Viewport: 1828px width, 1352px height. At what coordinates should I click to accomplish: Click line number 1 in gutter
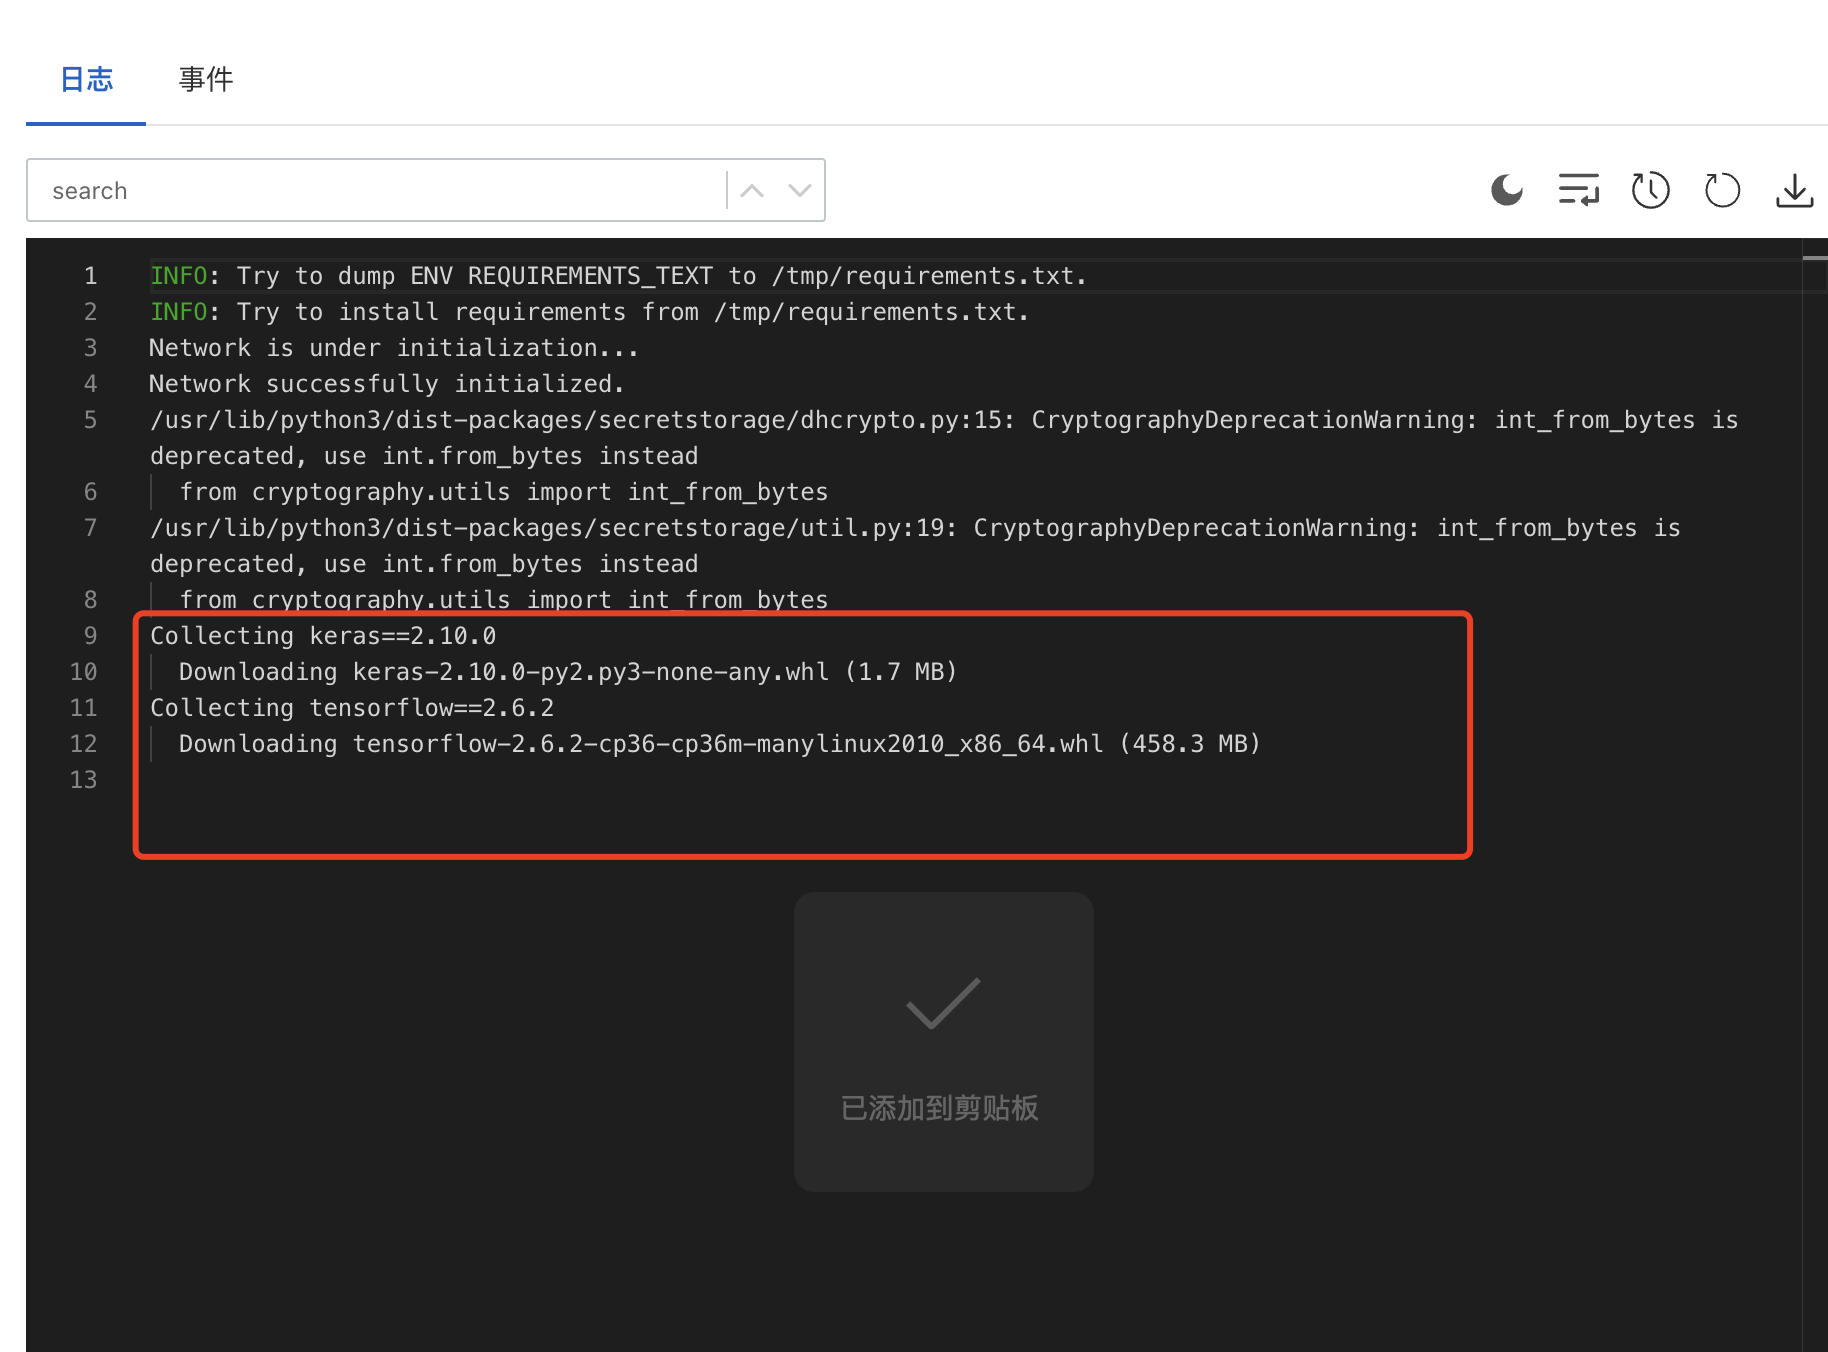point(91,276)
